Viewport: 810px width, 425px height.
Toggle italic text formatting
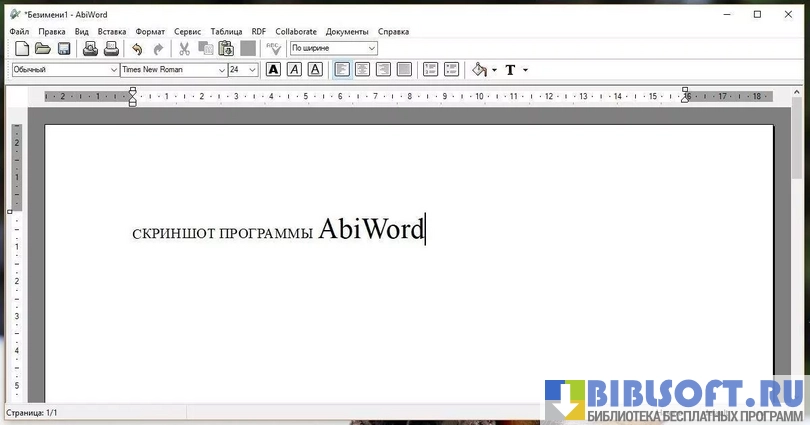tap(294, 70)
